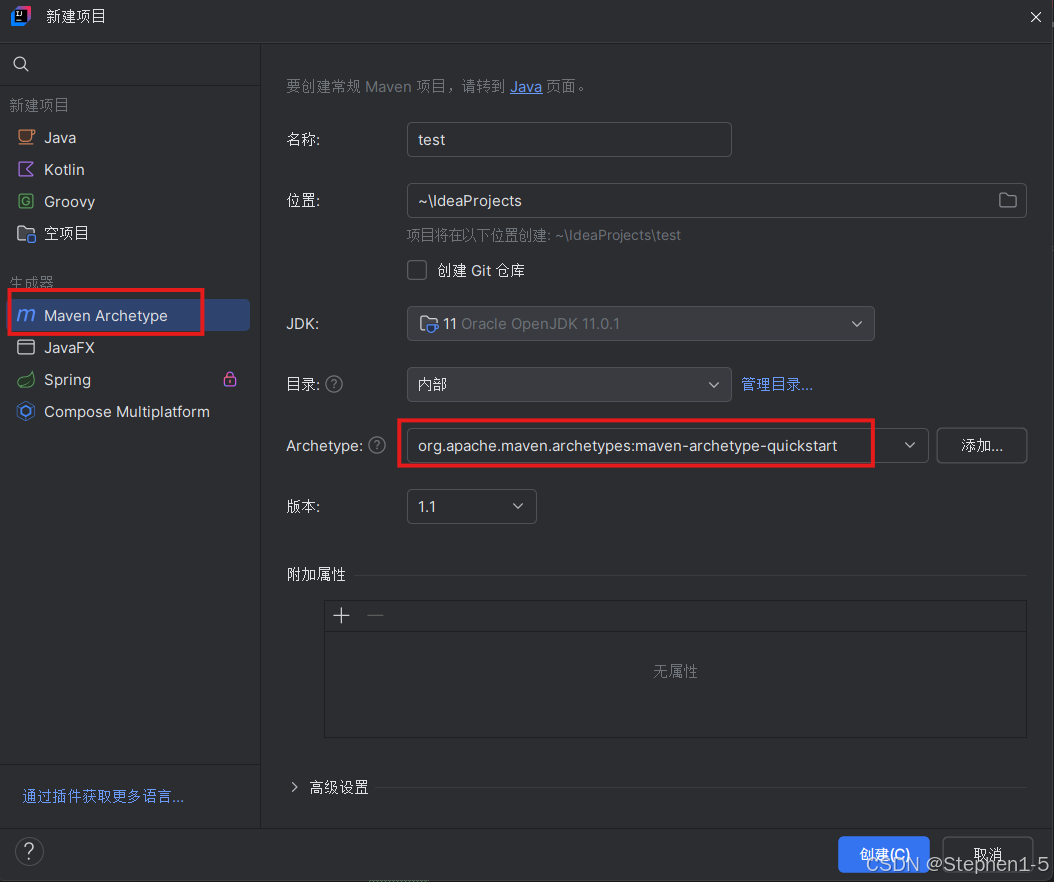The image size is (1054, 882).
Task: Click the 名称 name field containing test
Action: (569, 140)
